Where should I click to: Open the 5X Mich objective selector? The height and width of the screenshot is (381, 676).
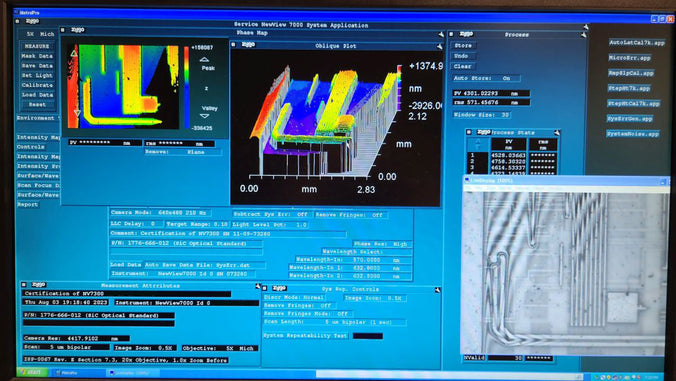pyautogui.click(x=40, y=34)
